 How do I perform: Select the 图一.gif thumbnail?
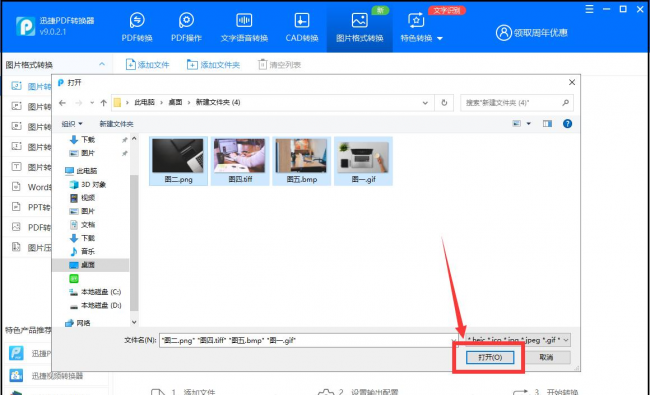pyautogui.click(x=363, y=161)
